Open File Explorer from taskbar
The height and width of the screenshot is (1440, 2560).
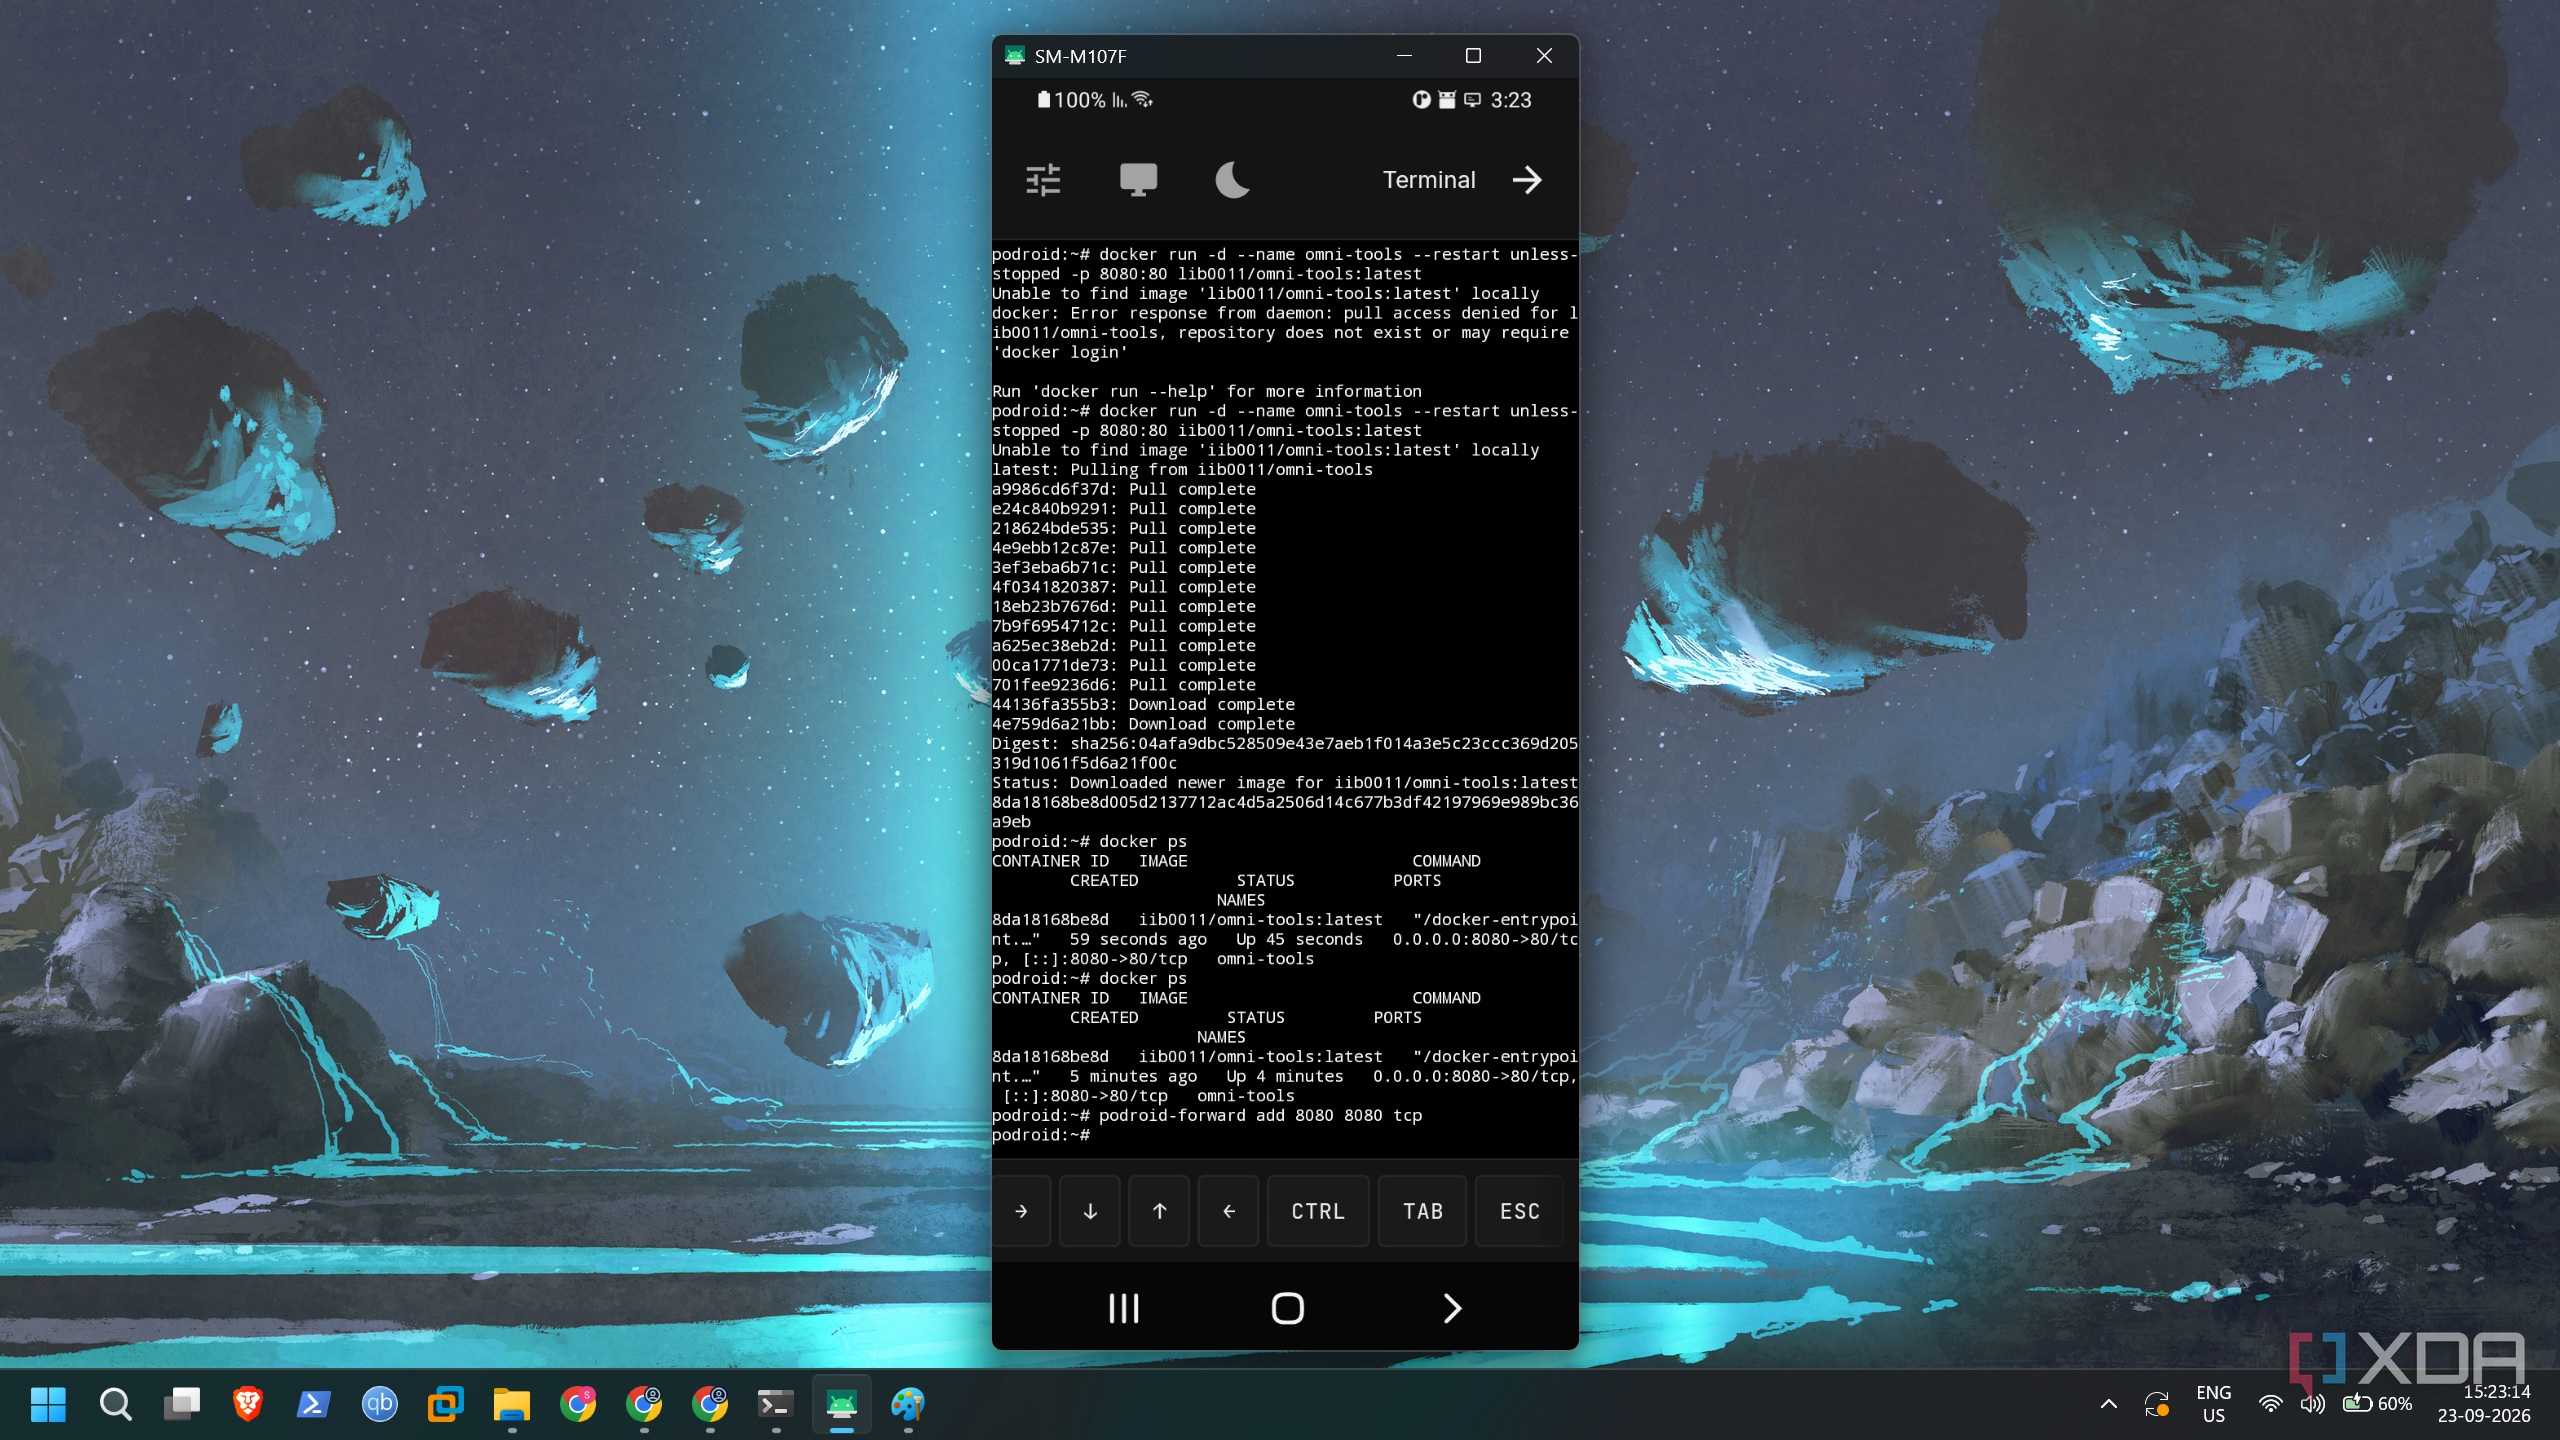click(x=512, y=1404)
